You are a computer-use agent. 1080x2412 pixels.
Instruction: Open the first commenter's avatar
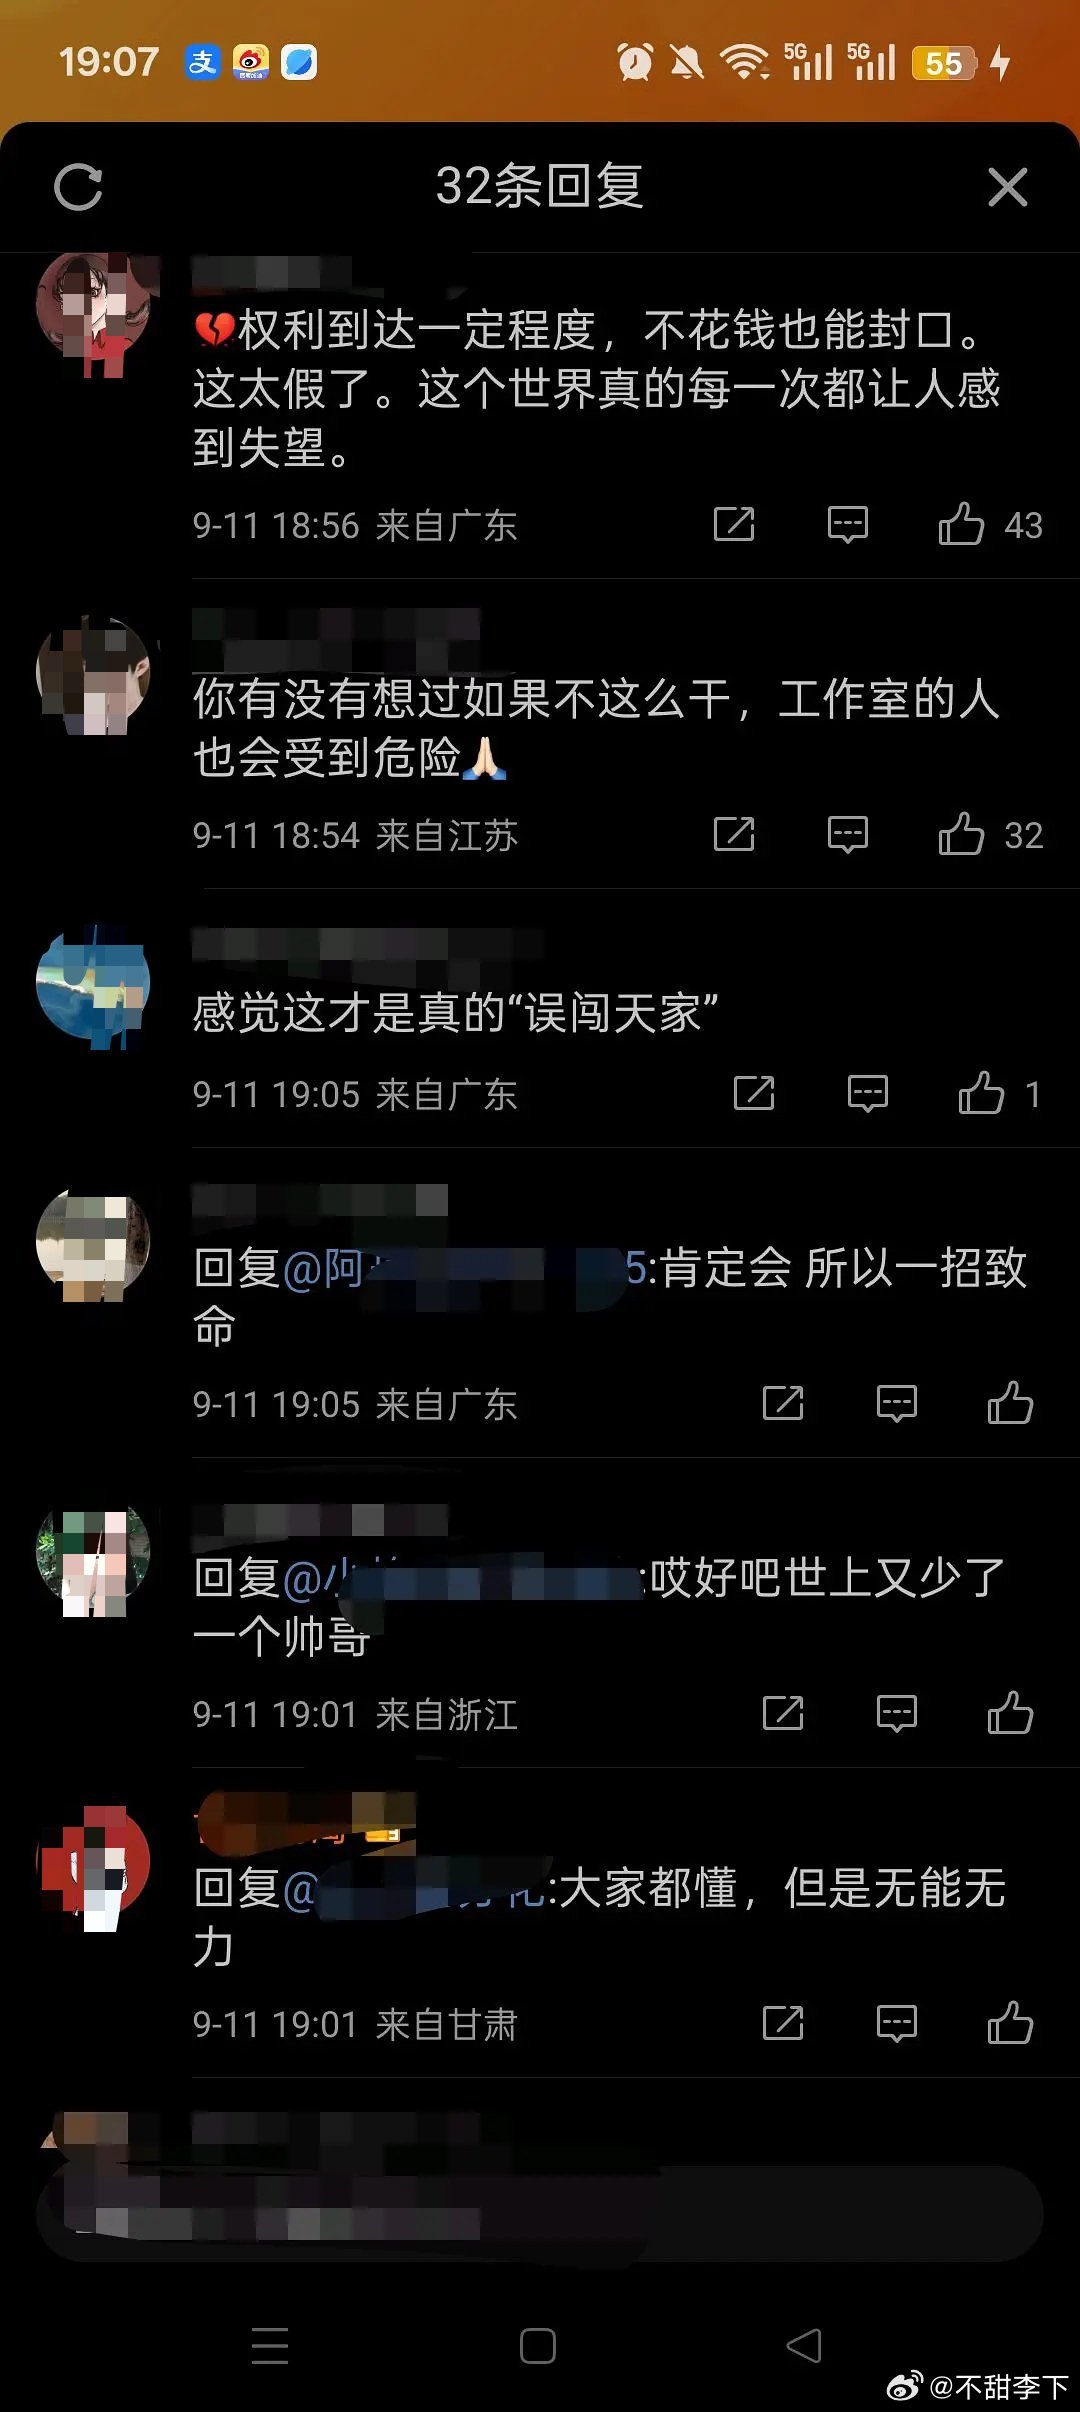click(93, 312)
